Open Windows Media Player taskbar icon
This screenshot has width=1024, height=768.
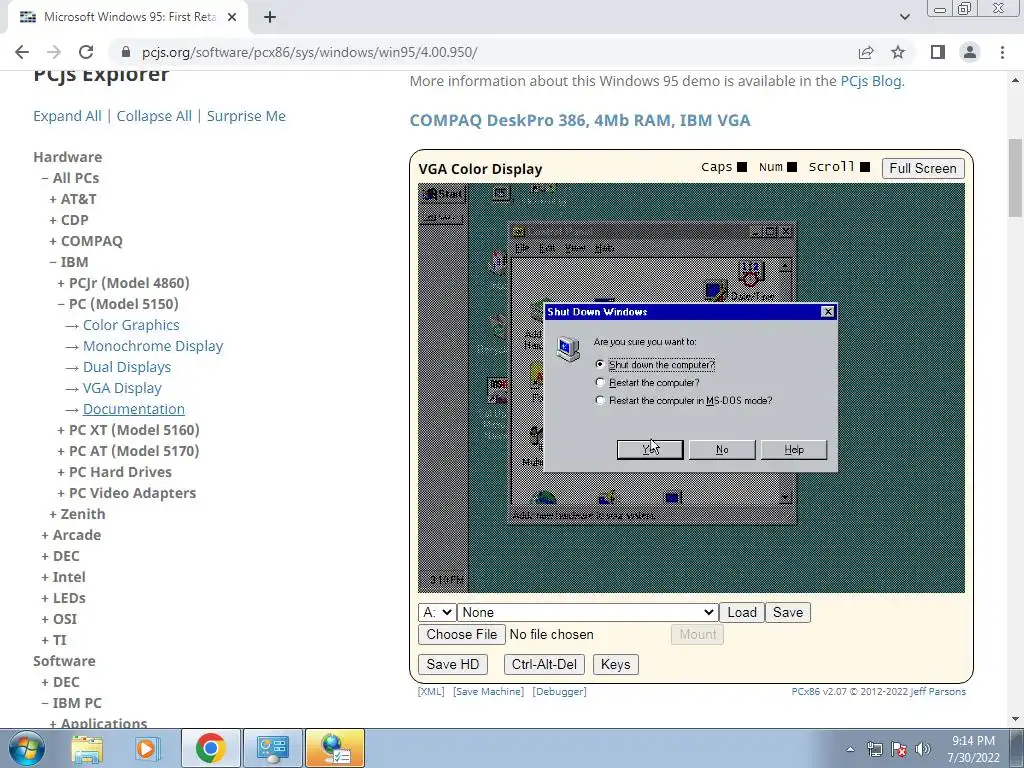148,748
